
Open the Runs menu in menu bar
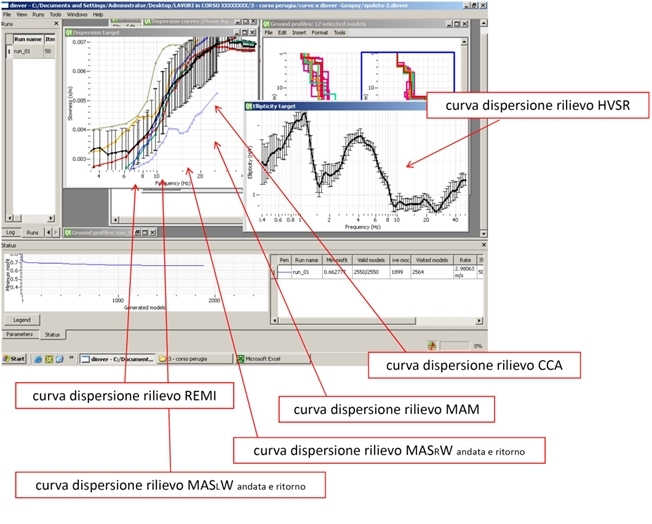point(38,14)
